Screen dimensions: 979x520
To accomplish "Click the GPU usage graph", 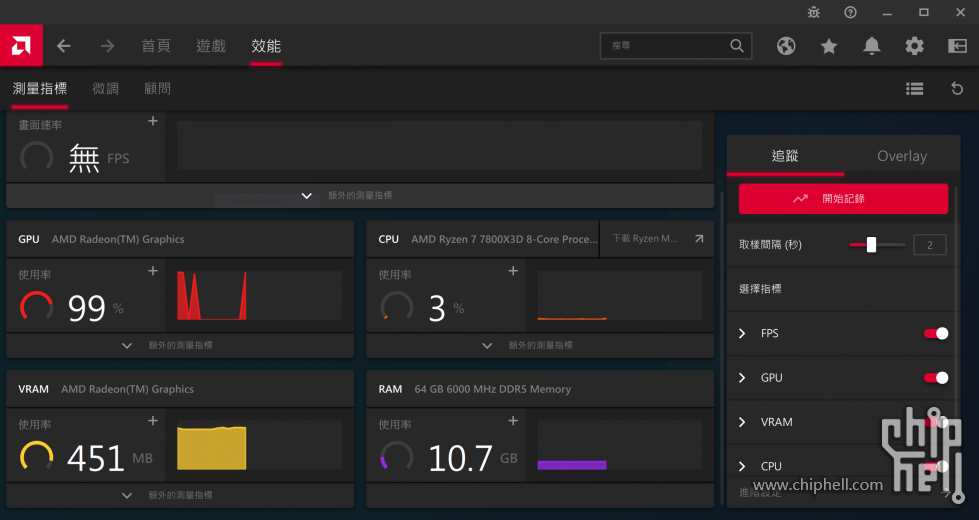I will pyautogui.click(x=259, y=295).
